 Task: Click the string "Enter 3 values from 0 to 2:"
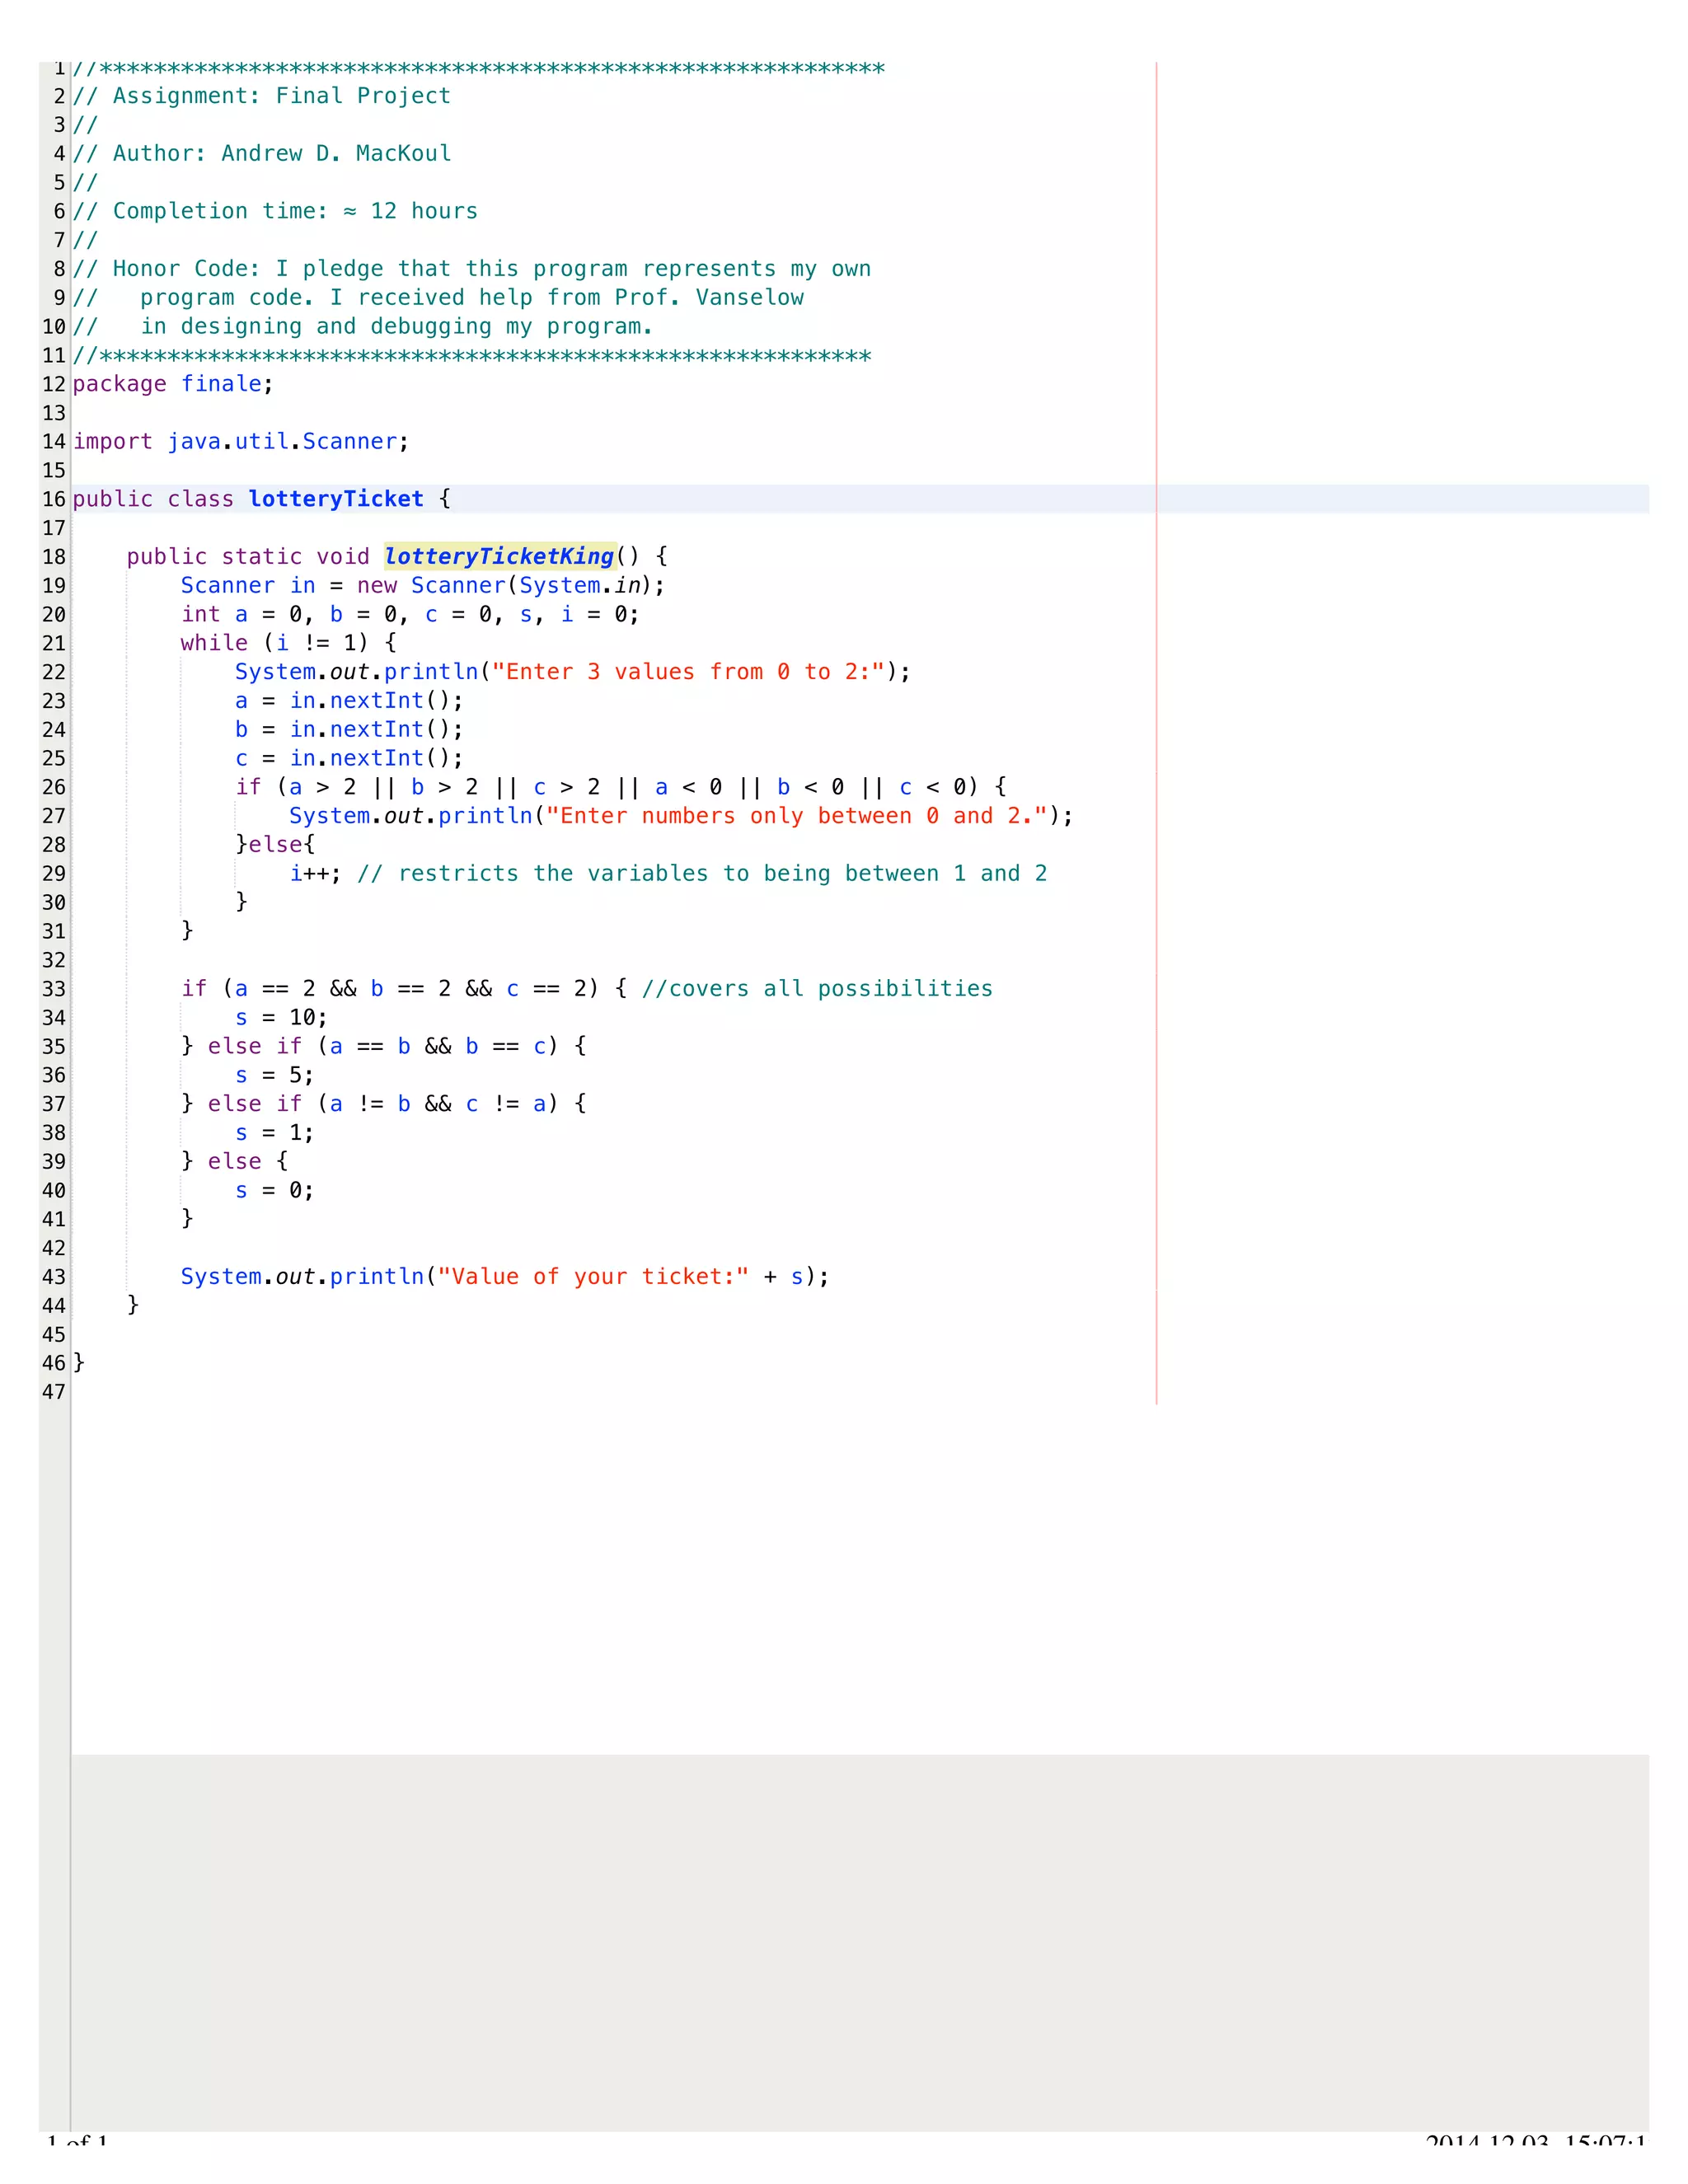tap(688, 672)
